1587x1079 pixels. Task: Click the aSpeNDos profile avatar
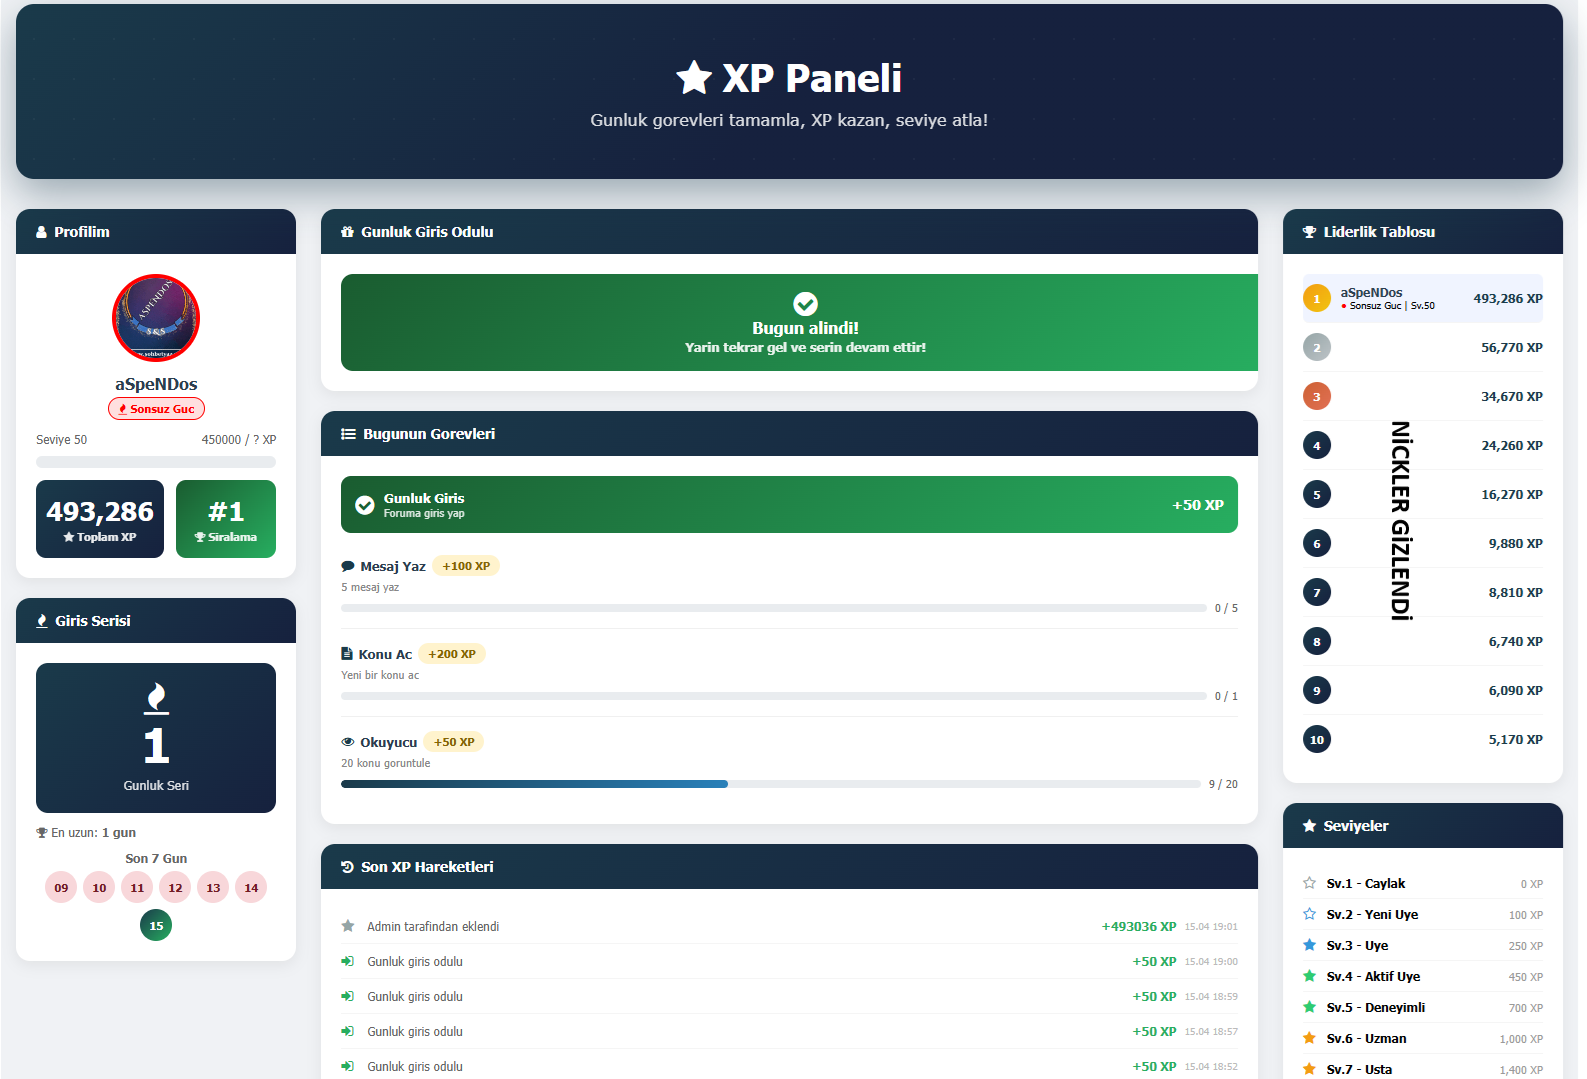pos(156,318)
